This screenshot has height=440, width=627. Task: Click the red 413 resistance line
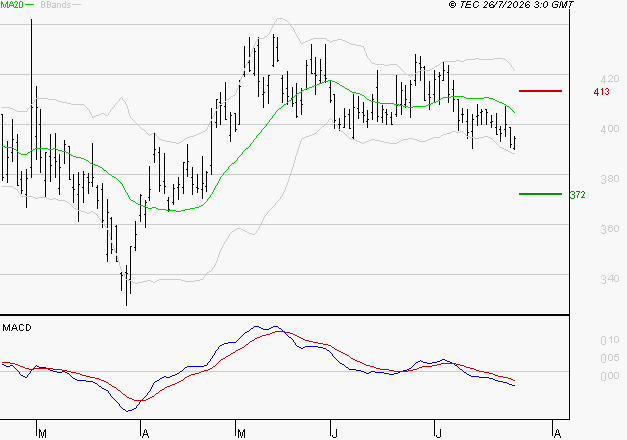click(x=540, y=91)
